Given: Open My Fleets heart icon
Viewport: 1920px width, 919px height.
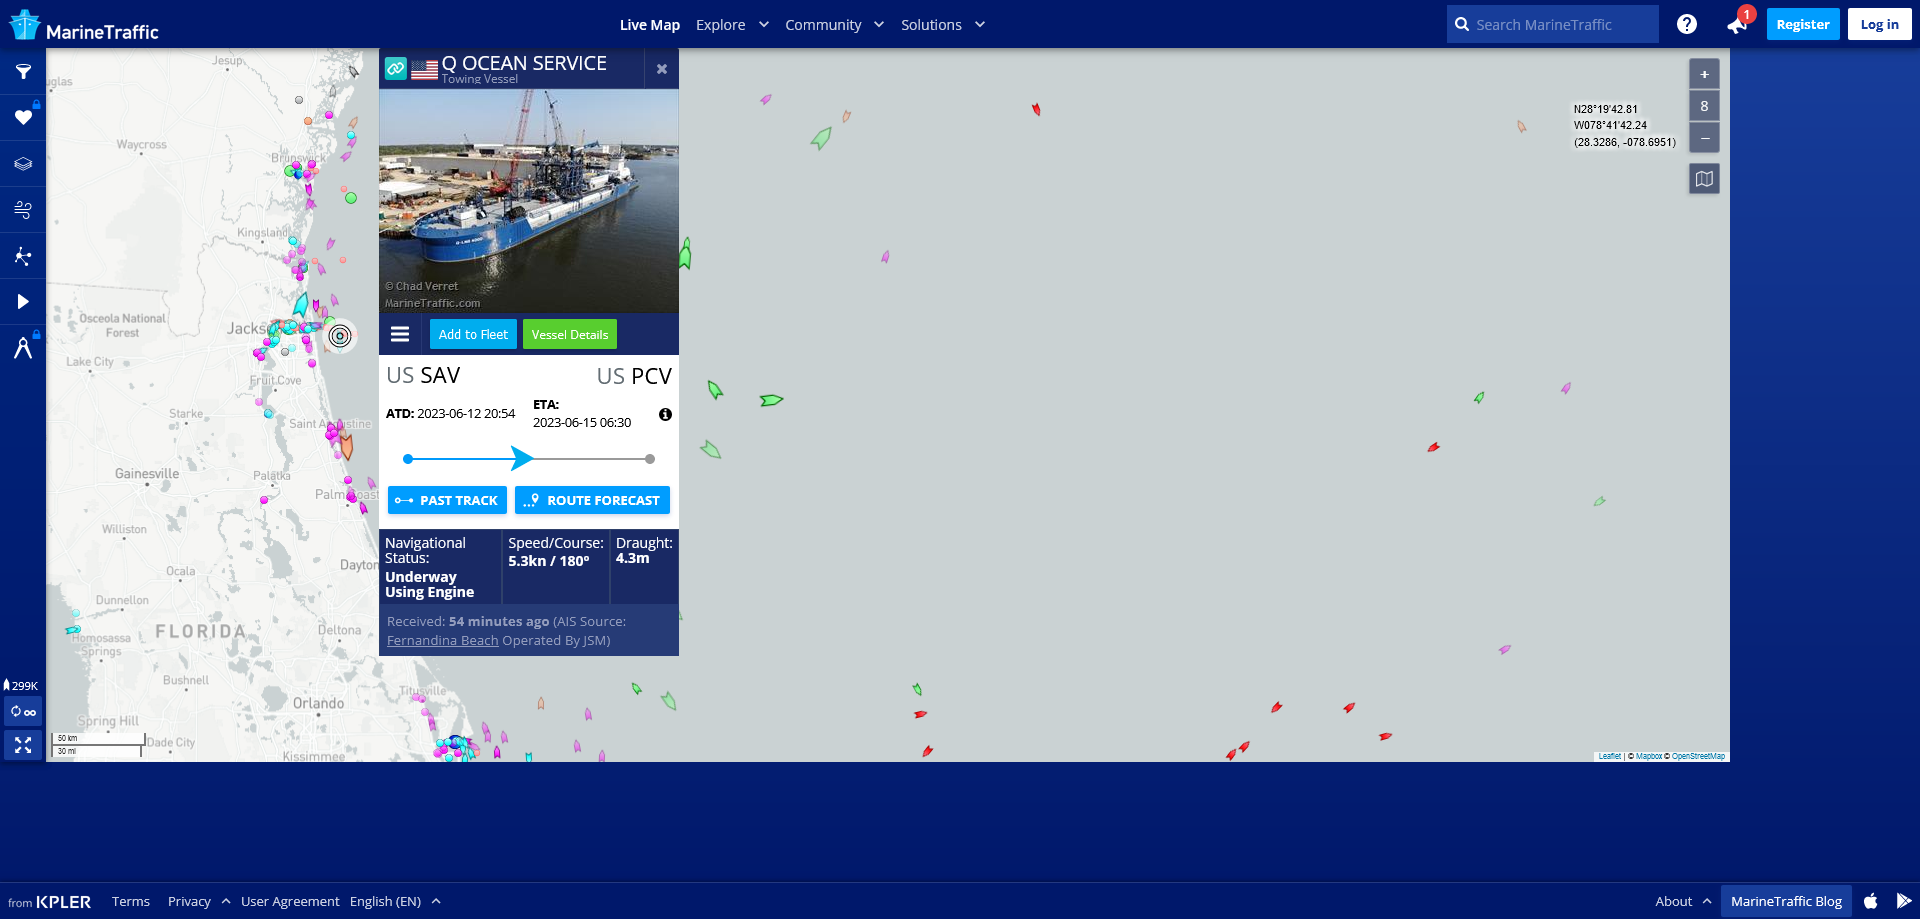Looking at the screenshot, I should pyautogui.click(x=23, y=117).
